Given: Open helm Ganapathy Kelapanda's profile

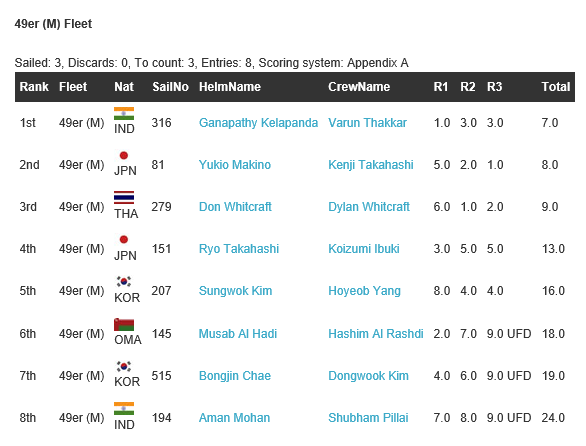Looking at the screenshot, I should click(x=258, y=123).
